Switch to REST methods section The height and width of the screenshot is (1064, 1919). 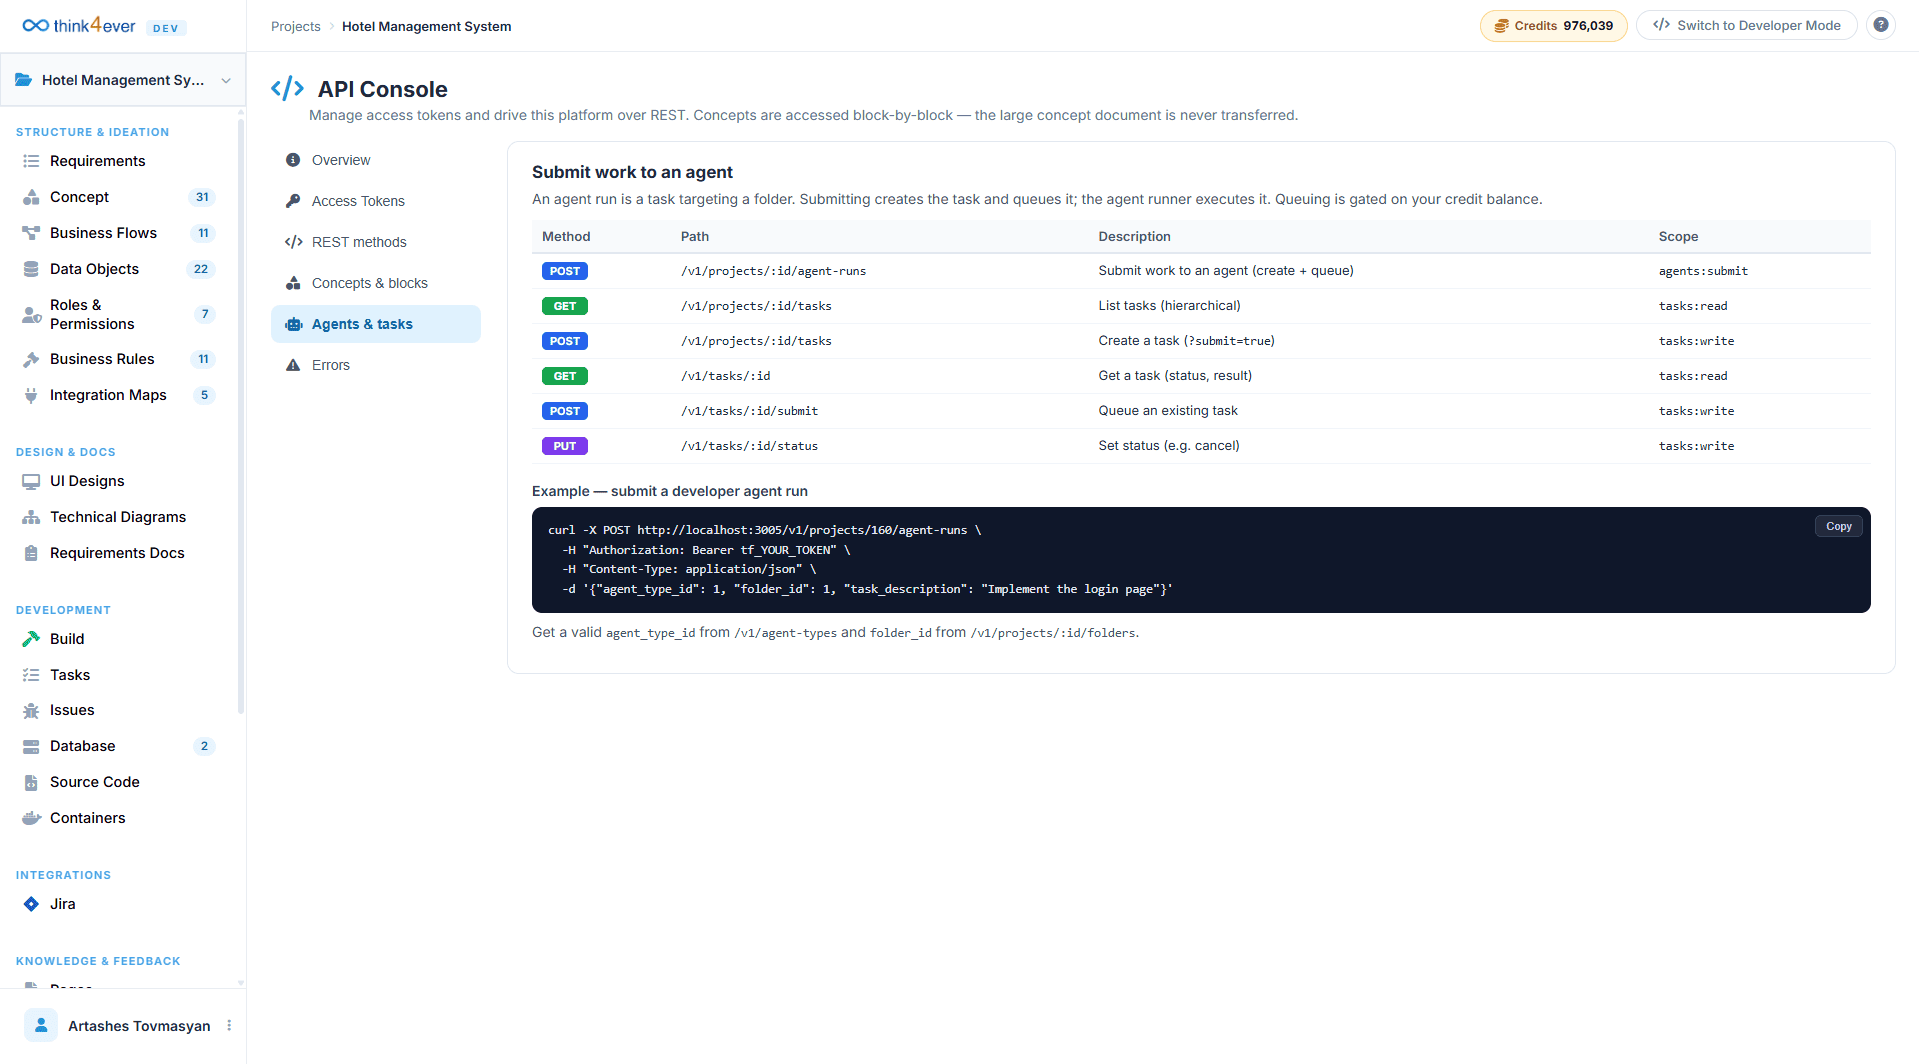click(376, 242)
